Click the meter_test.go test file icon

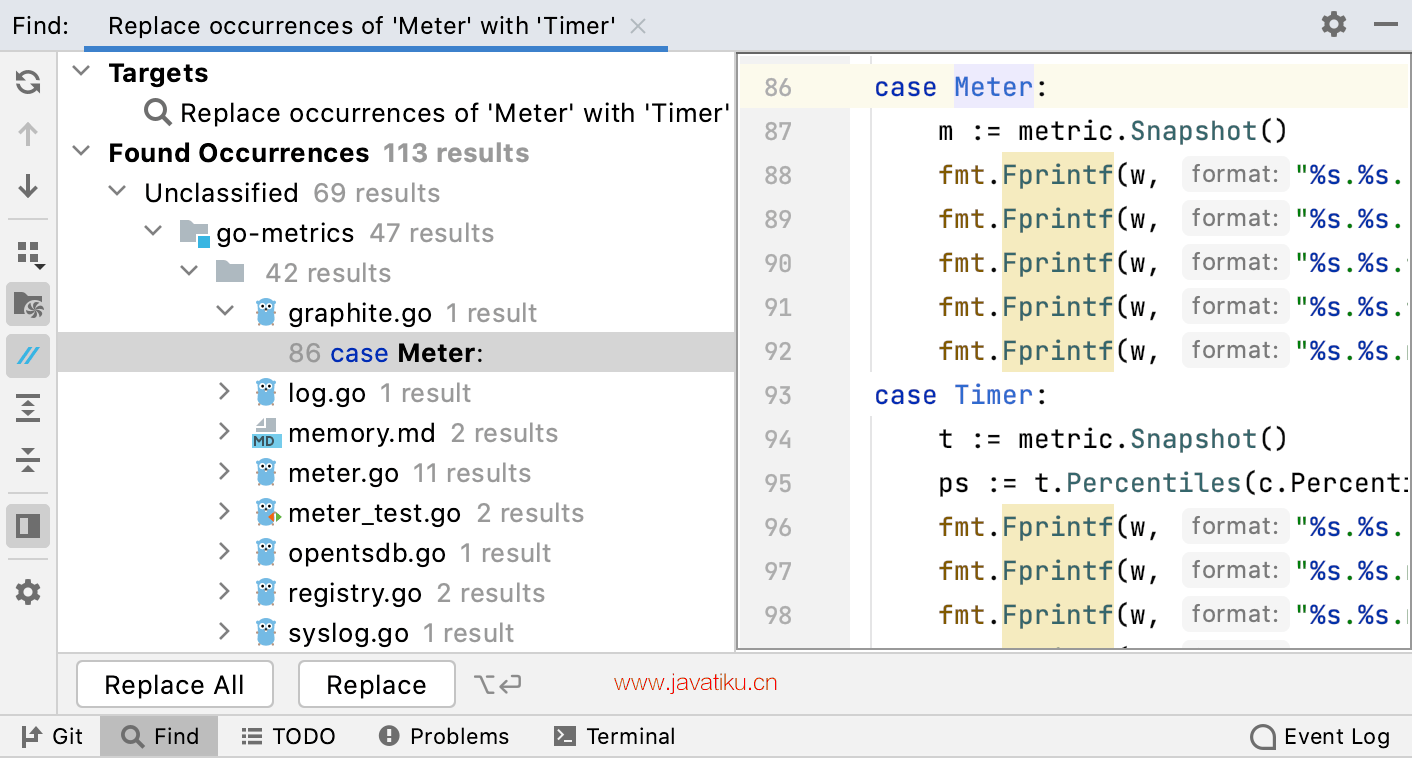point(265,512)
